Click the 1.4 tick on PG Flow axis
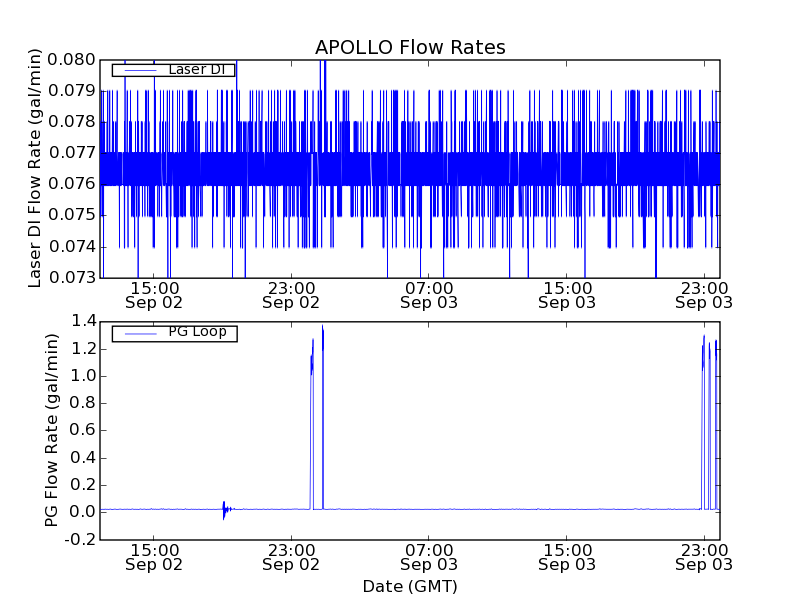 (x=83, y=321)
